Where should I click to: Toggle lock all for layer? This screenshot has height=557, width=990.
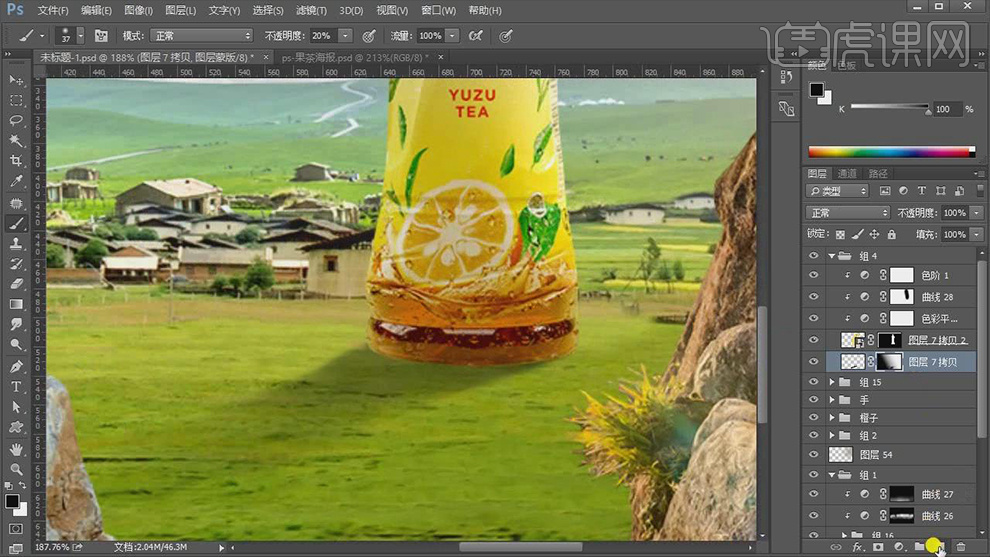click(892, 234)
